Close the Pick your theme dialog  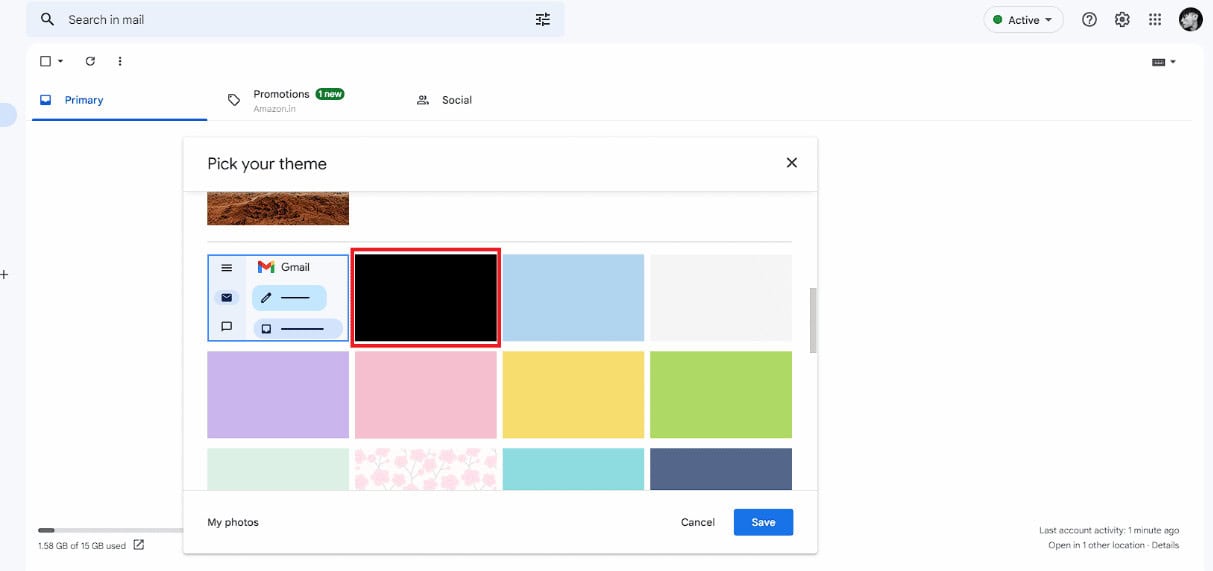(792, 162)
